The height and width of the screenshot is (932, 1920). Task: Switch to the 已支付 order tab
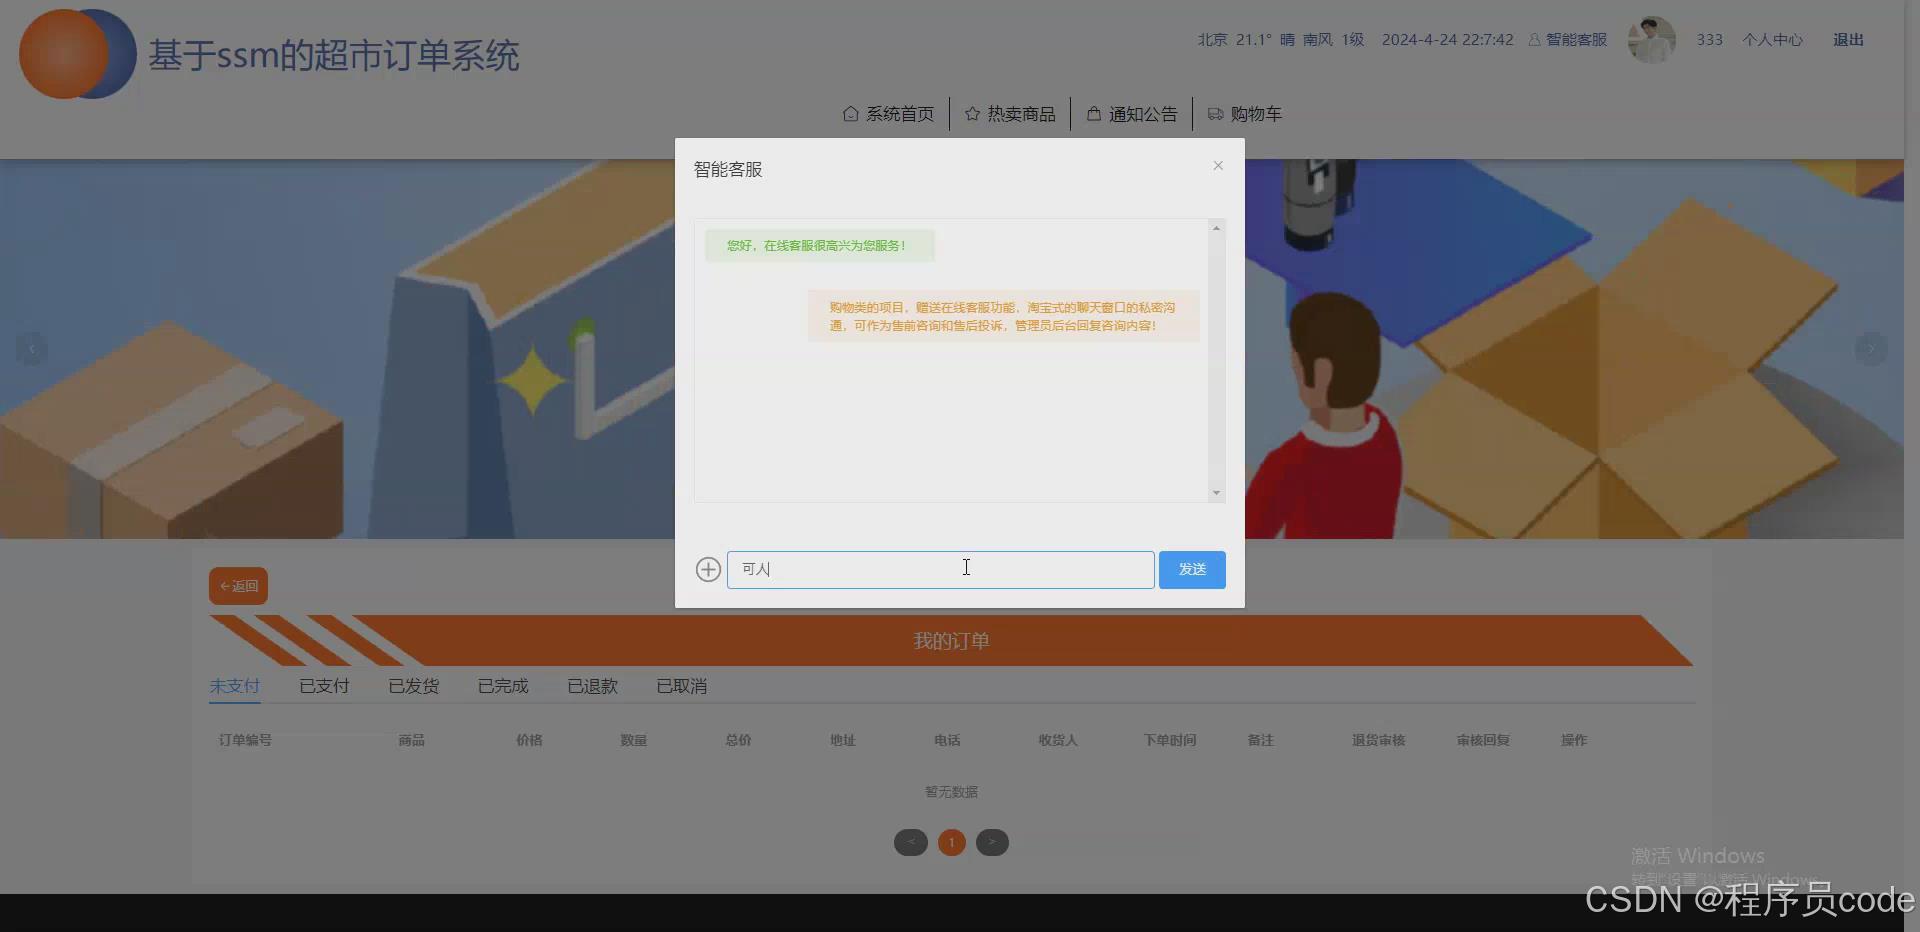tap(324, 686)
